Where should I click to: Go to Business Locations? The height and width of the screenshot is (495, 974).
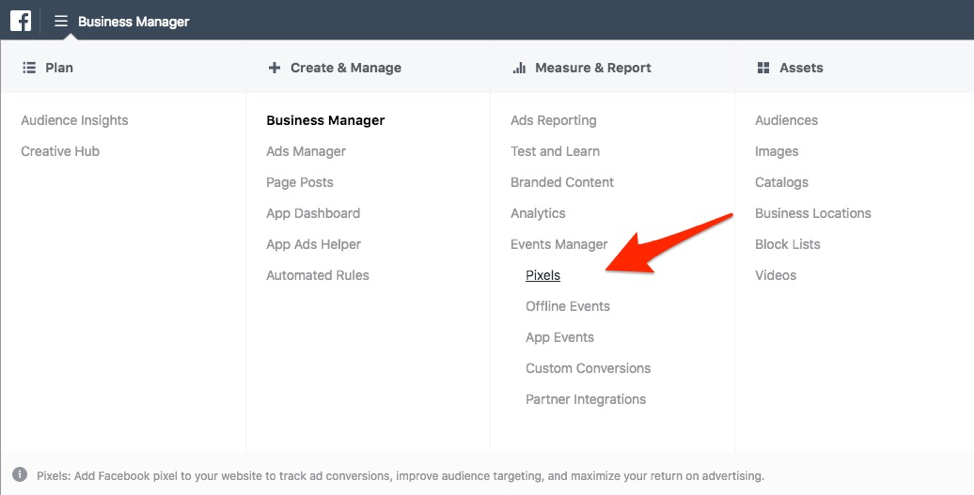(x=813, y=214)
